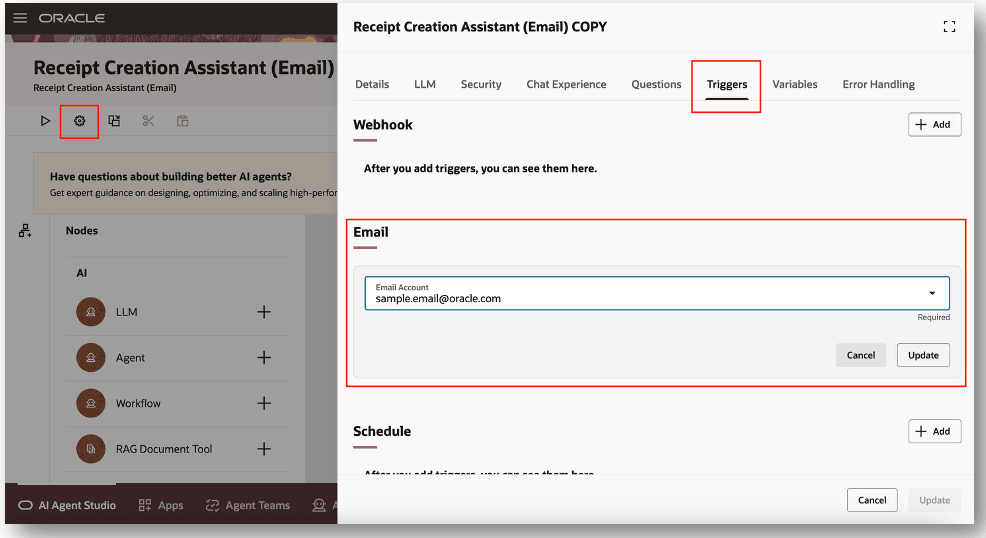Image resolution: width=986 pixels, height=538 pixels.
Task: Click the RAG Document Tool round icon
Action: pos(91,449)
